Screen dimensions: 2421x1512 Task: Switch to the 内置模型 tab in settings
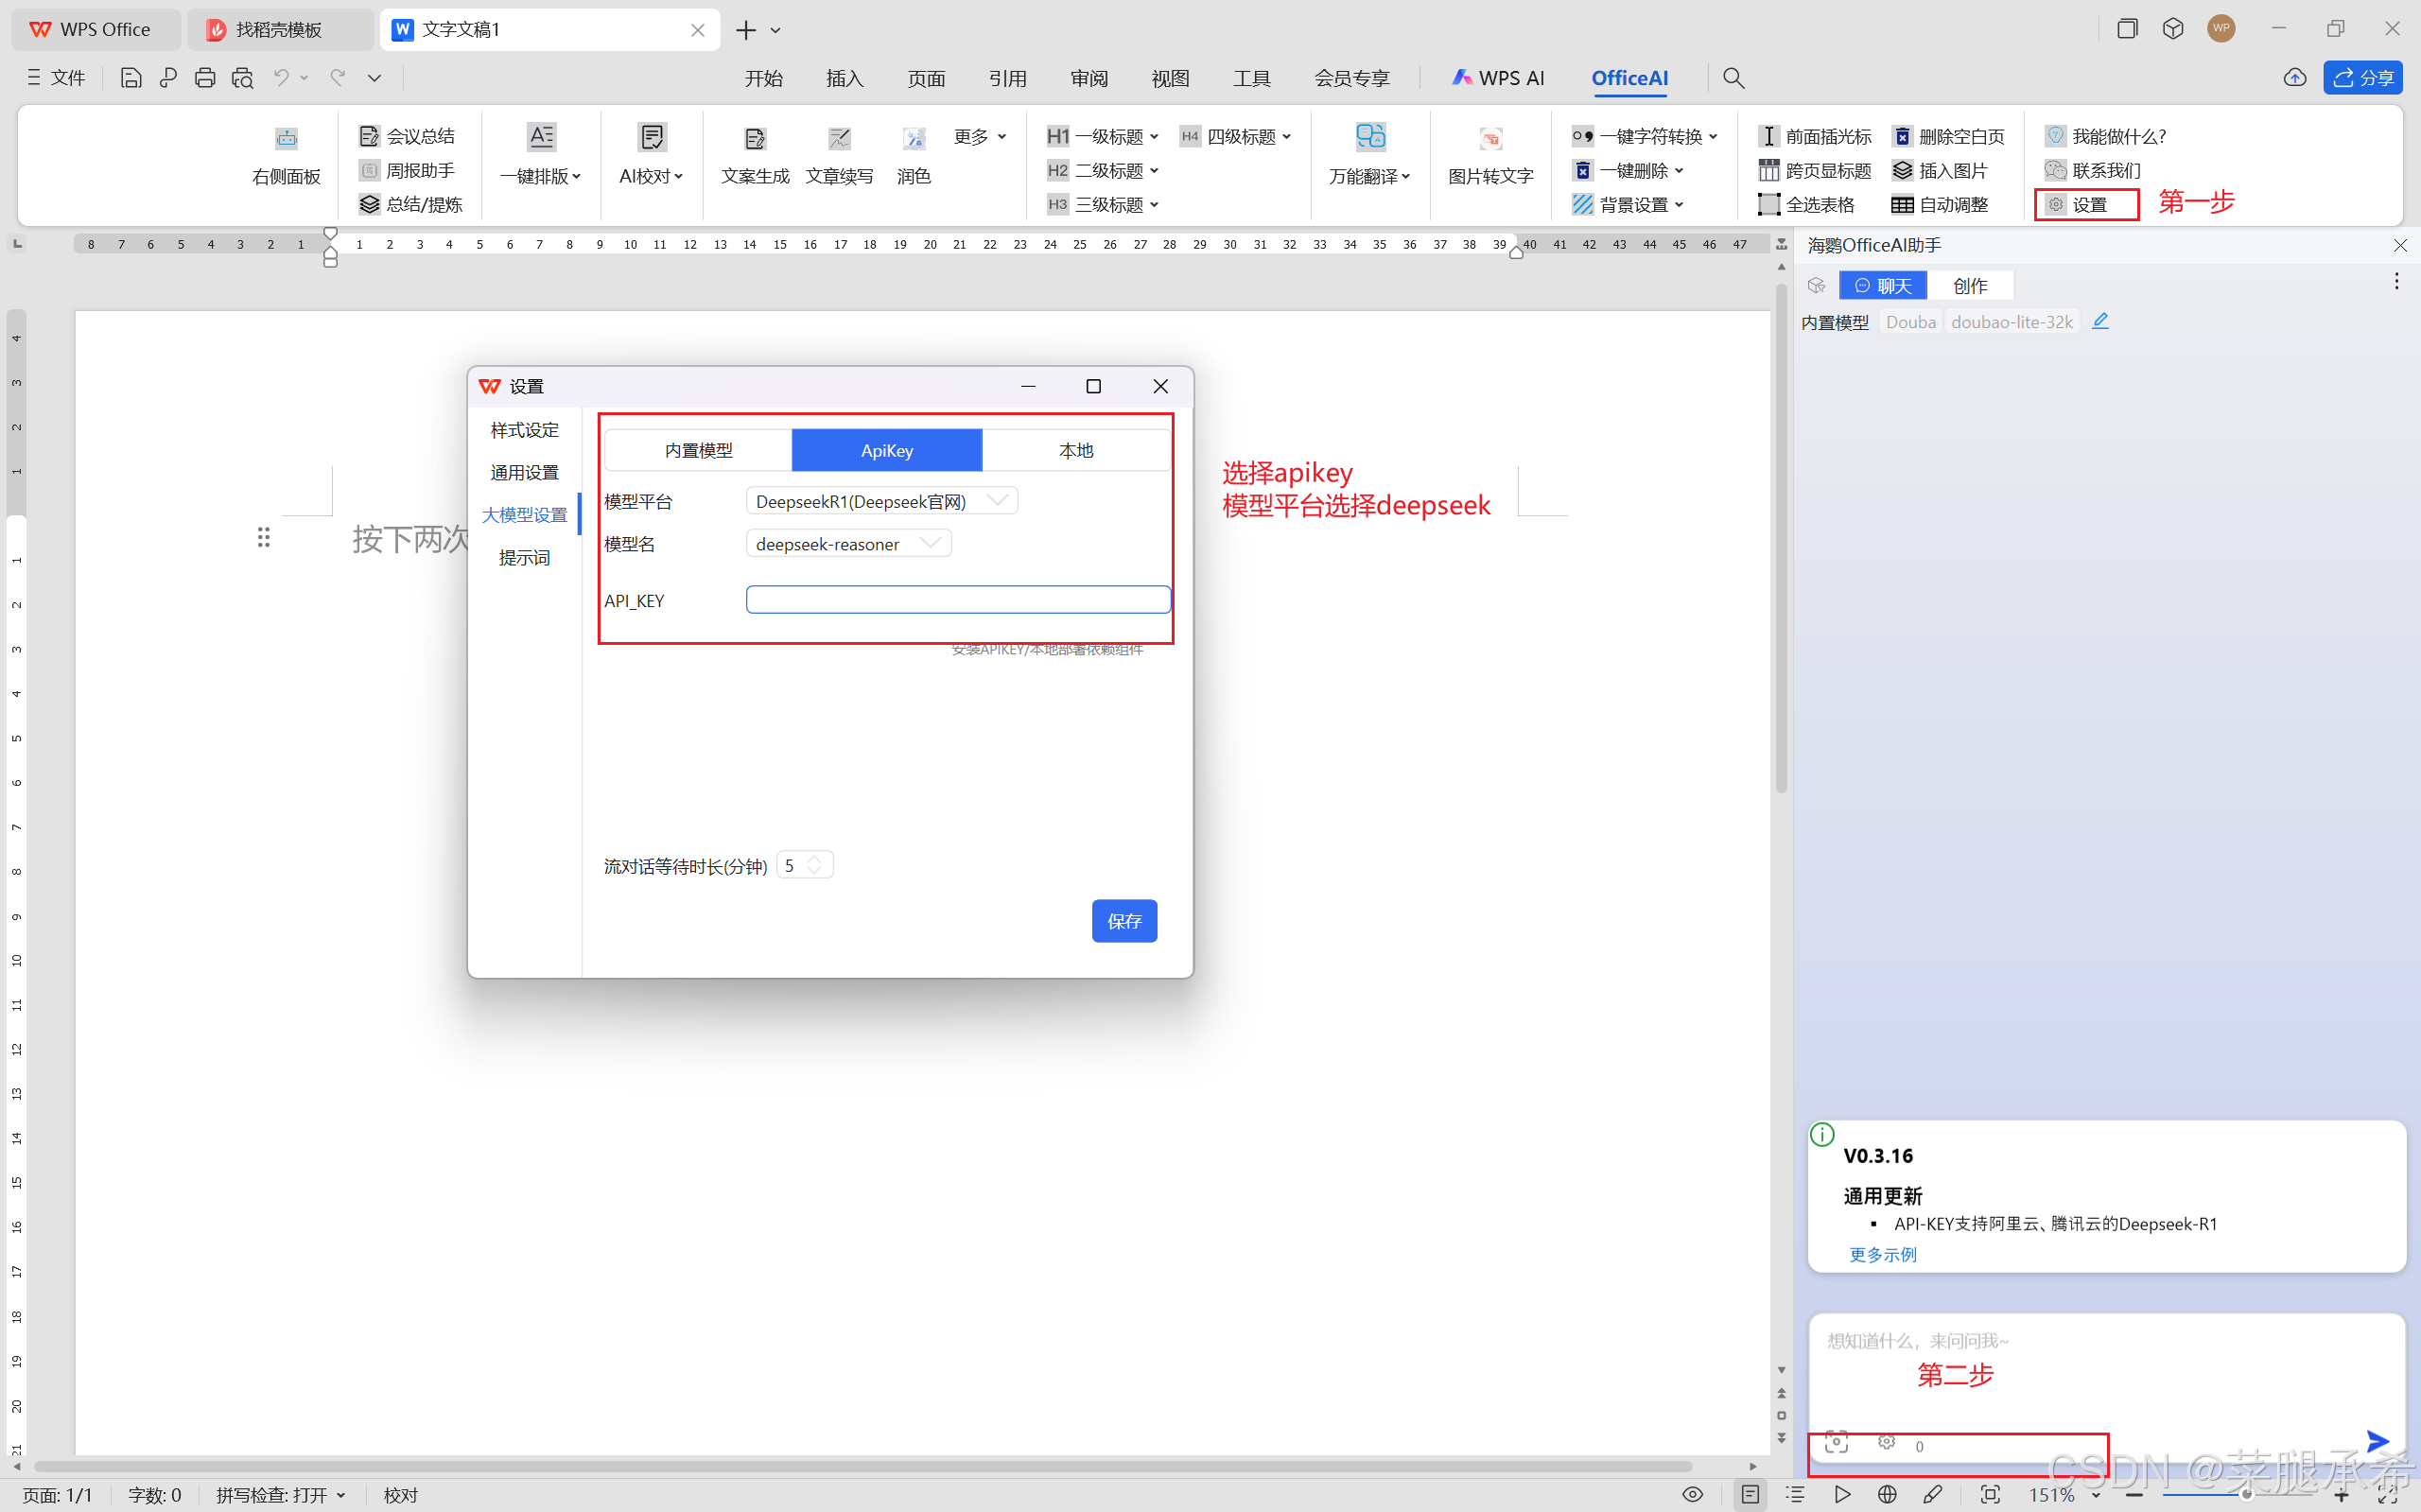tap(698, 450)
